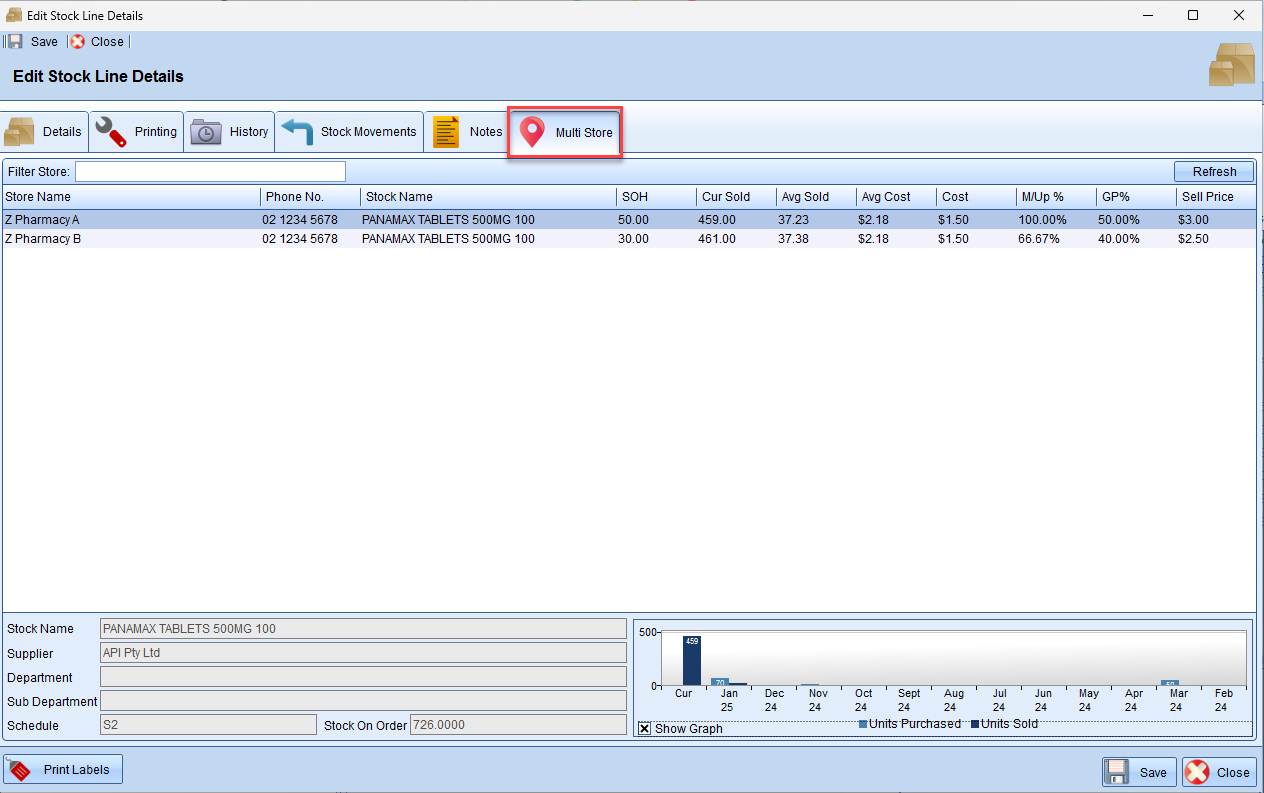
Task: Click the red Close icon in top toolbar
Action: (78, 42)
